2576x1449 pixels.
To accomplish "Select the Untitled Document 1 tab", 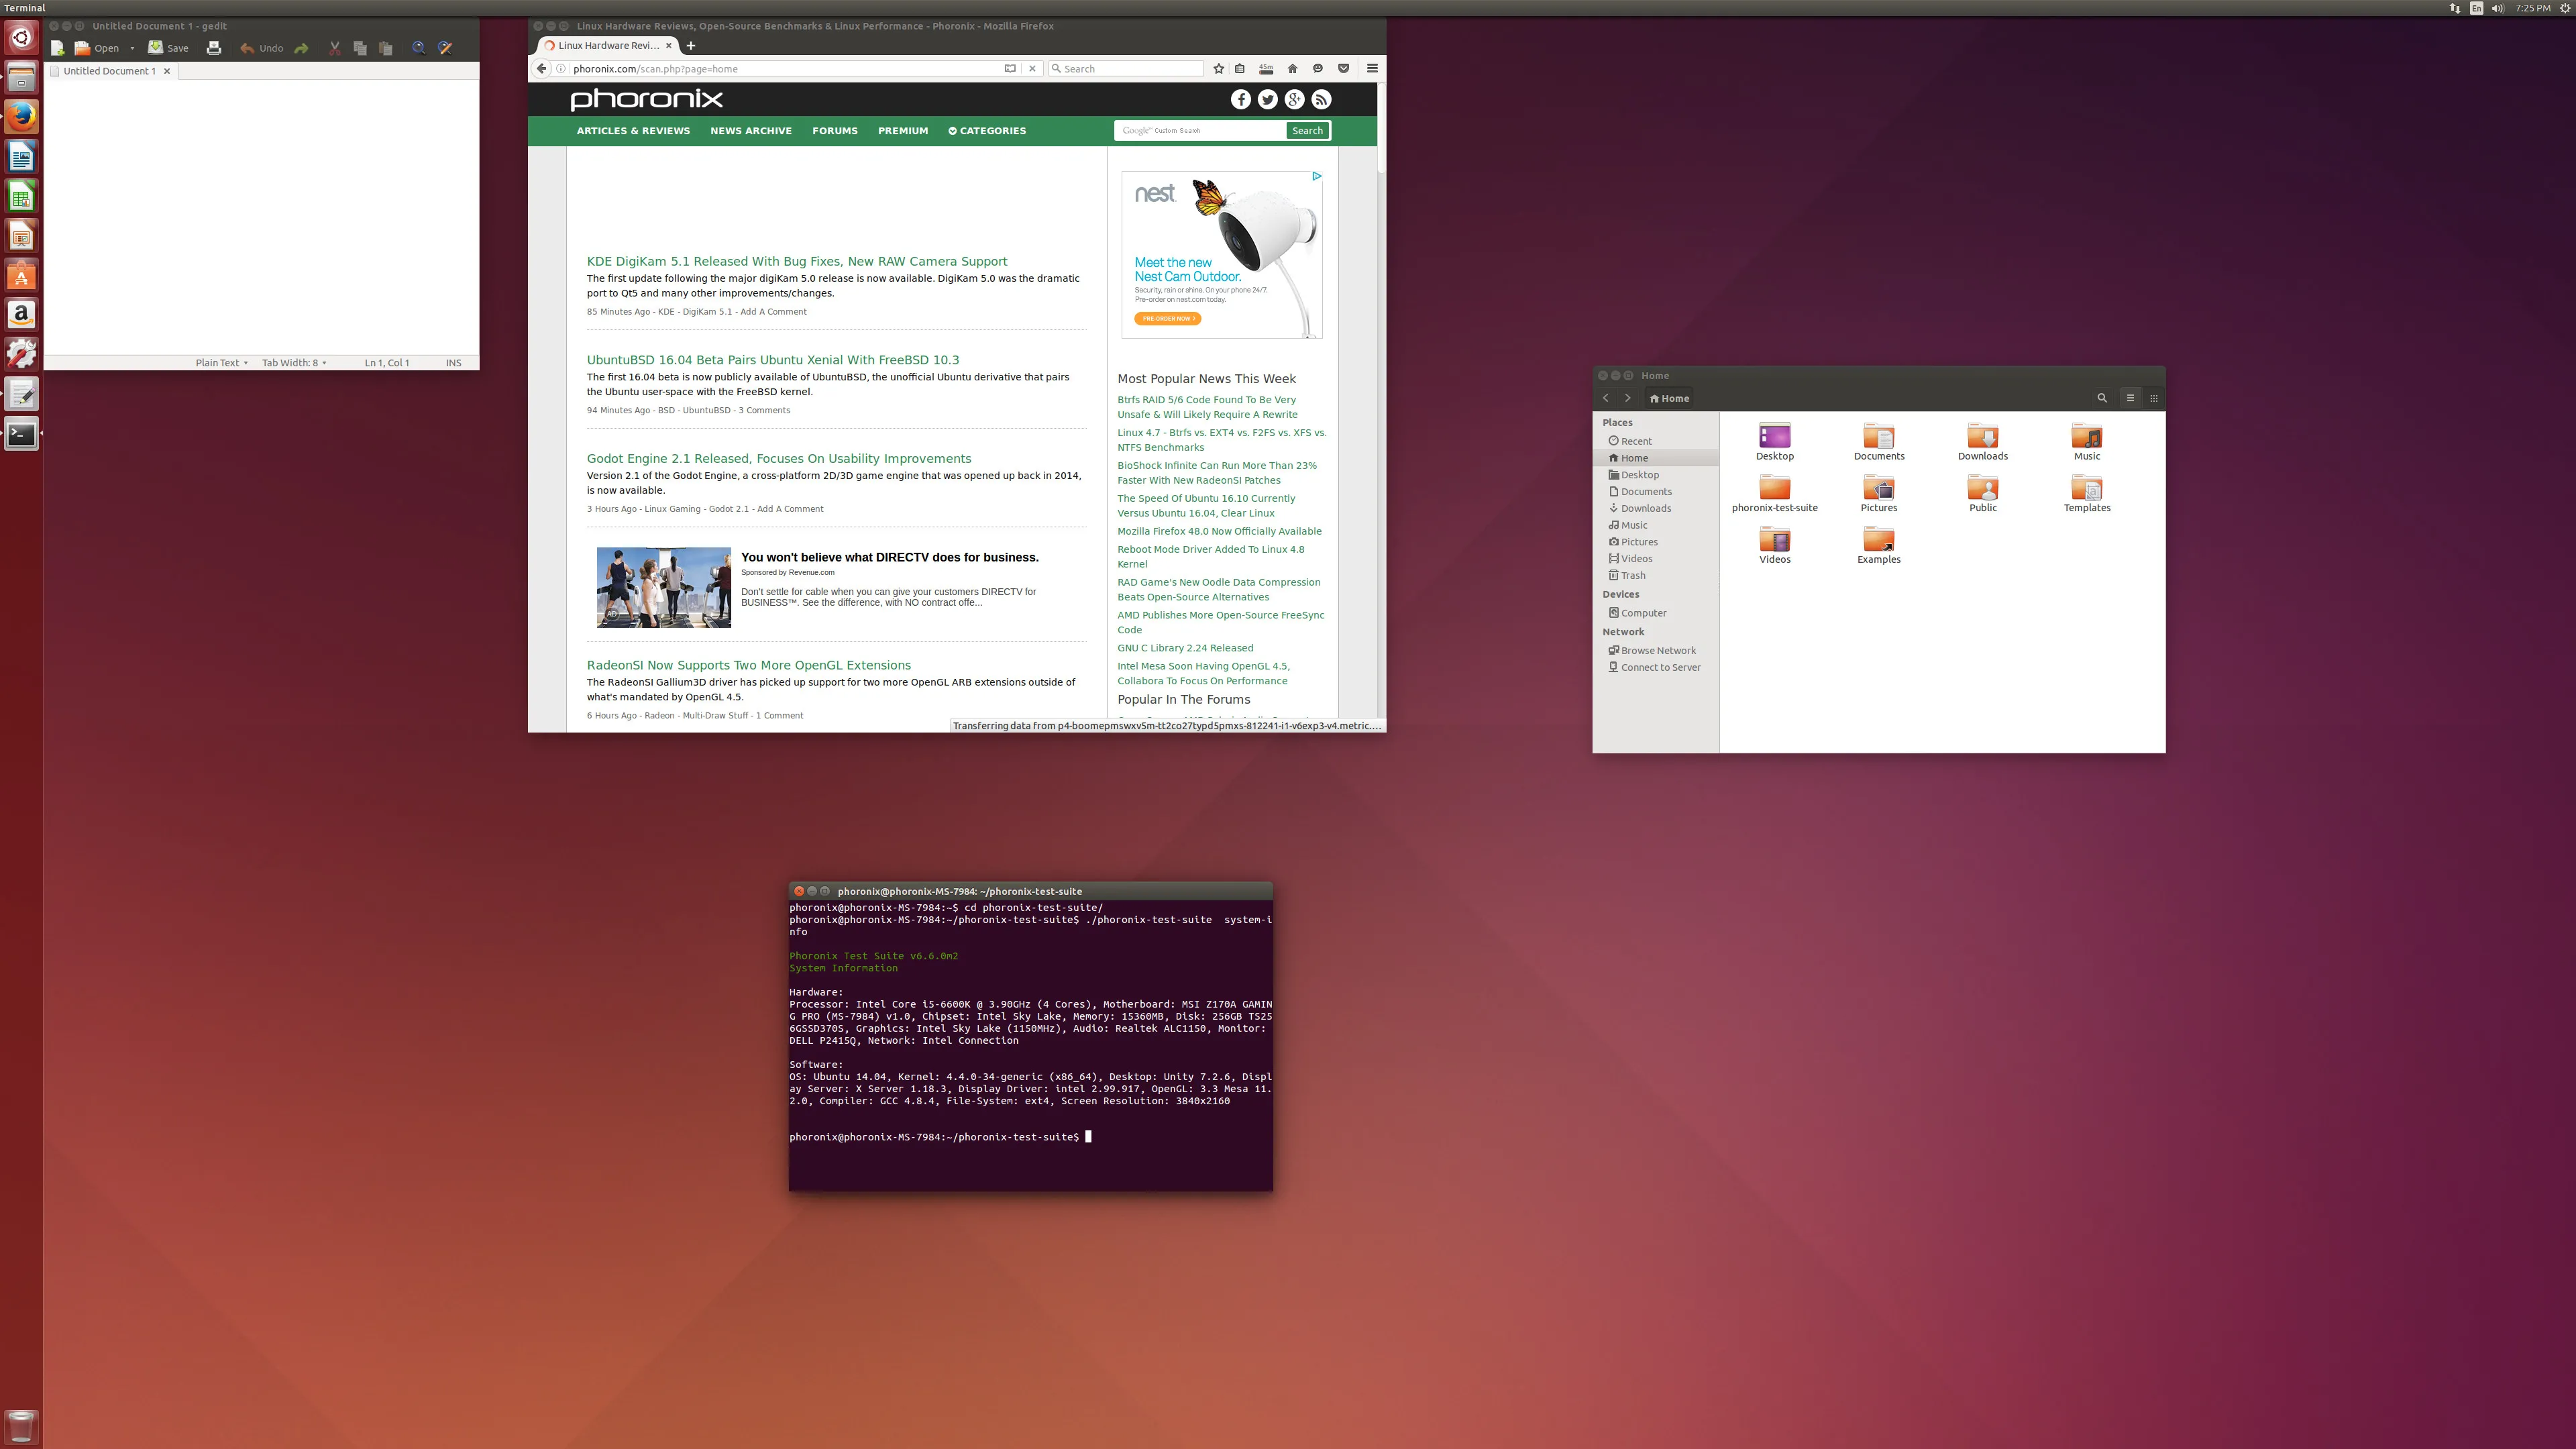I will [109, 71].
